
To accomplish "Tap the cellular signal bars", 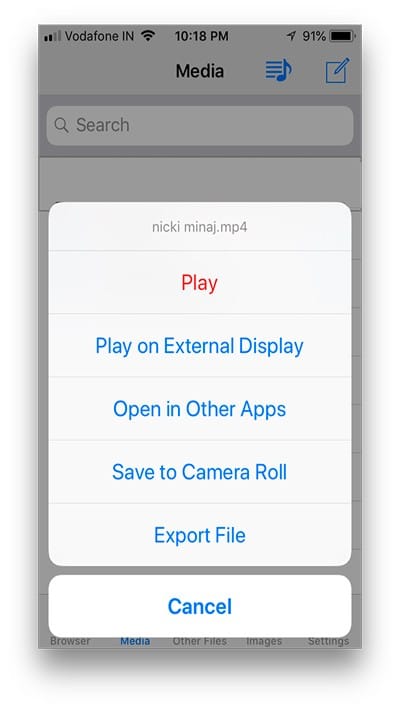I will point(52,36).
